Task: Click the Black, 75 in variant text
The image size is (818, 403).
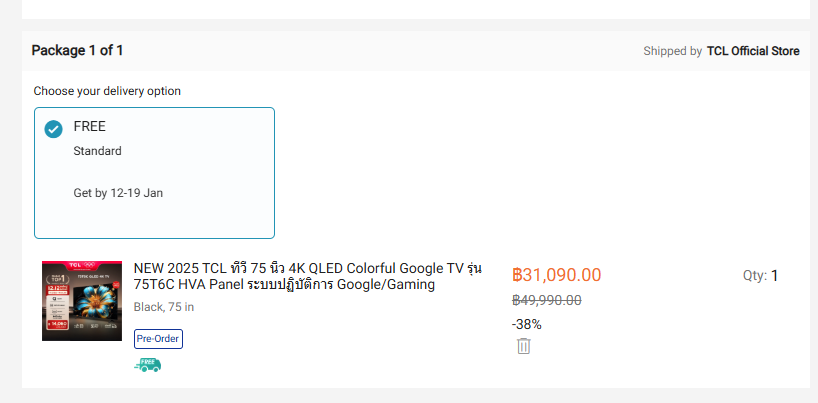Action: tap(164, 307)
